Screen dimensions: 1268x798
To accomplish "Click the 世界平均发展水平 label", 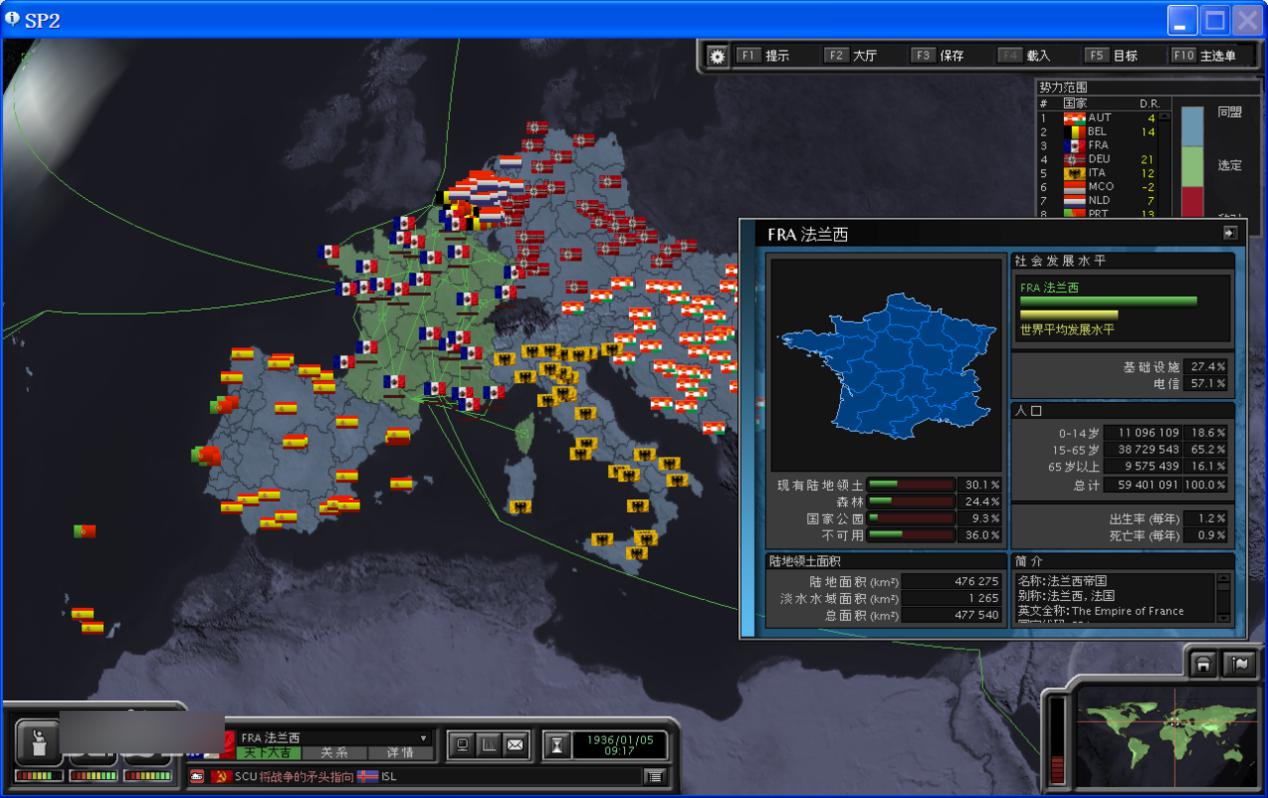I will point(1066,329).
